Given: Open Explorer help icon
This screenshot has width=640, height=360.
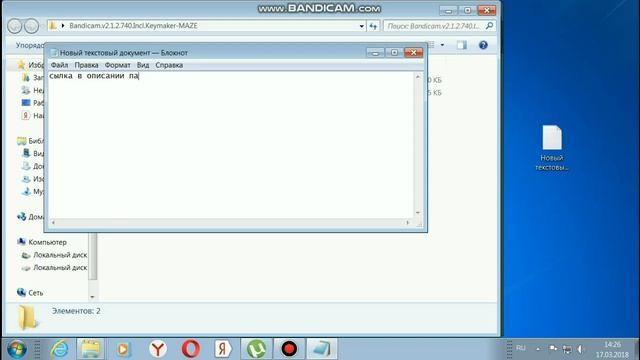Looking at the screenshot, I should 483,45.
